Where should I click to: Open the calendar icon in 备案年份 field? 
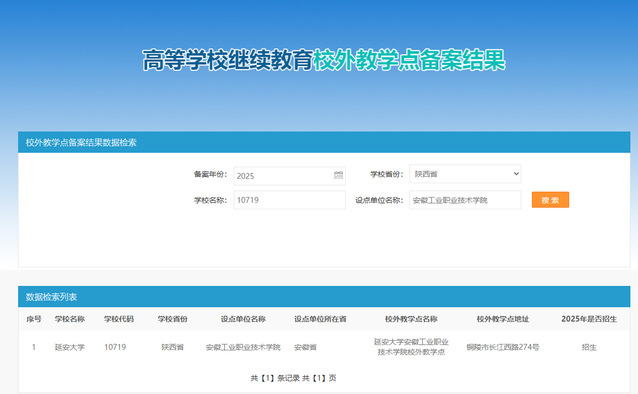338,175
